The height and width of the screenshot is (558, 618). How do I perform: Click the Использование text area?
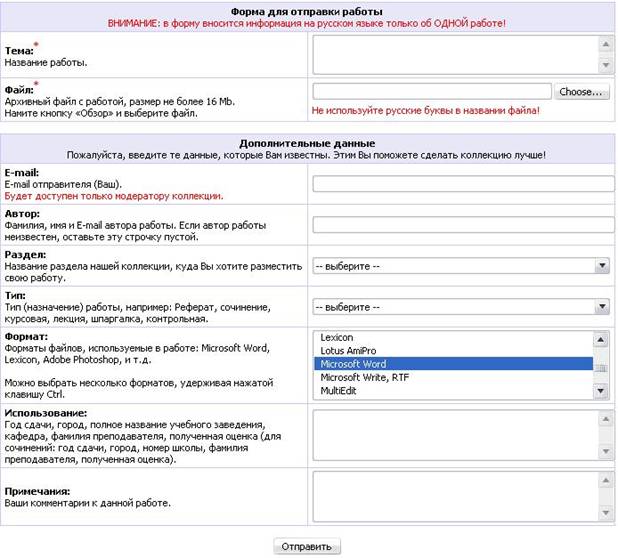tap(463, 435)
